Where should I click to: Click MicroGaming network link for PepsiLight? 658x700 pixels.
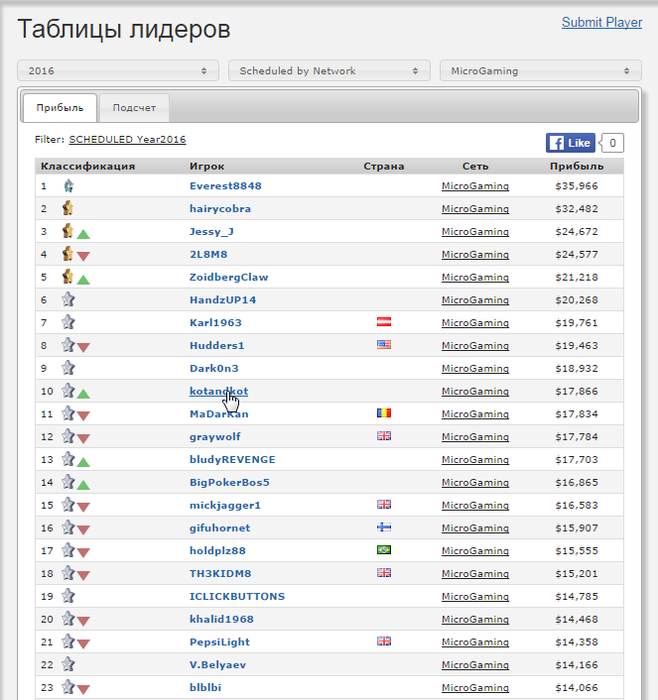pos(475,642)
